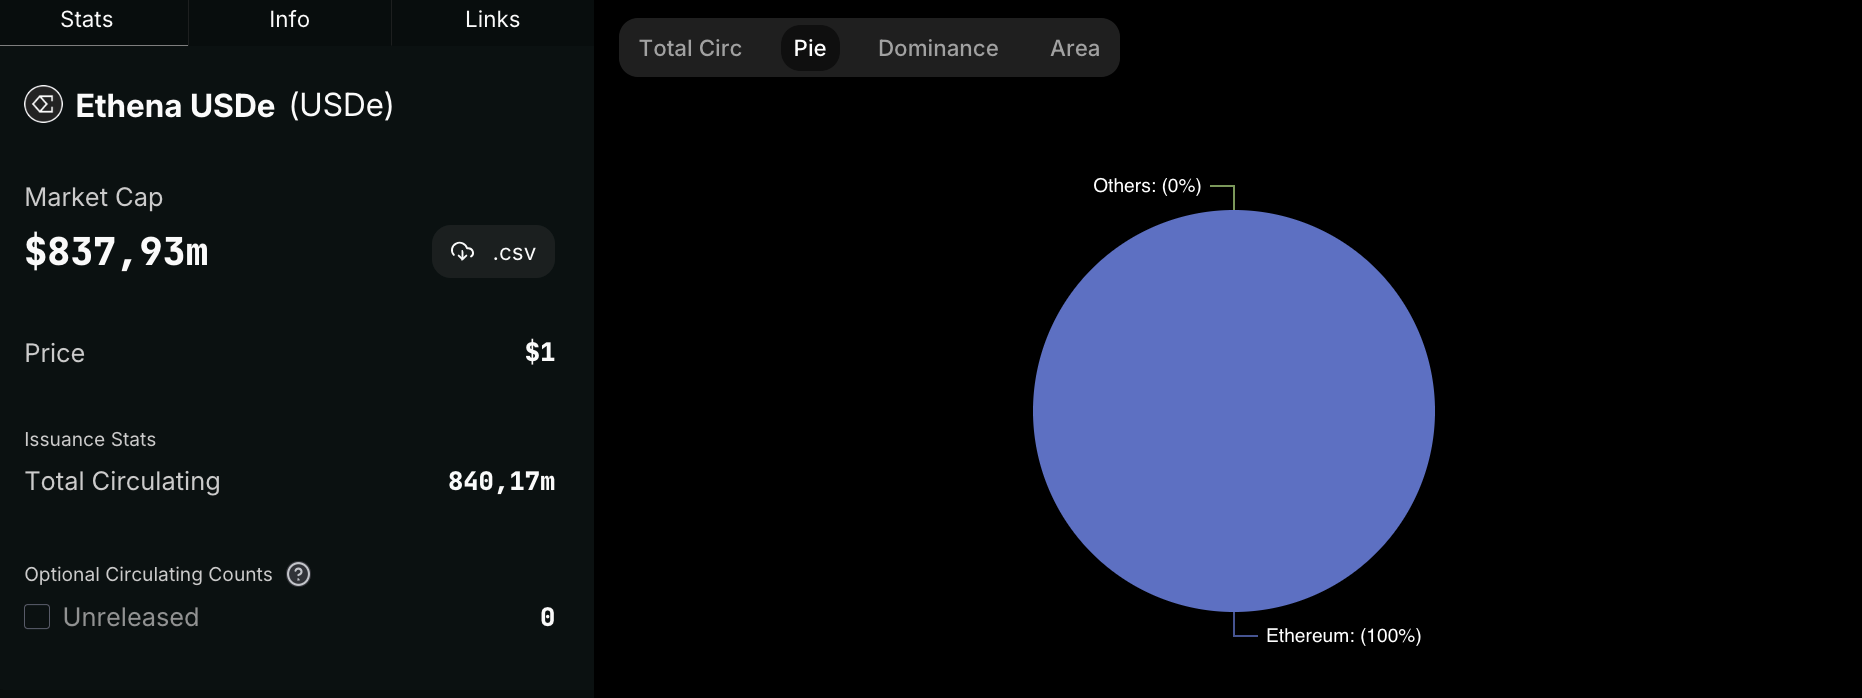Download market cap data as .csv
The height and width of the screenshot is (698, 1862).
(x=493, y=251)
